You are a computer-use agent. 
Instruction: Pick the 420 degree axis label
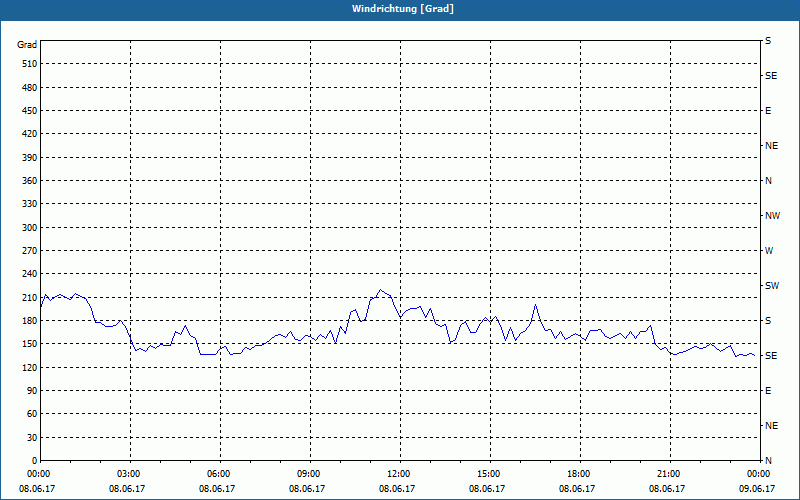click(30, 134)
